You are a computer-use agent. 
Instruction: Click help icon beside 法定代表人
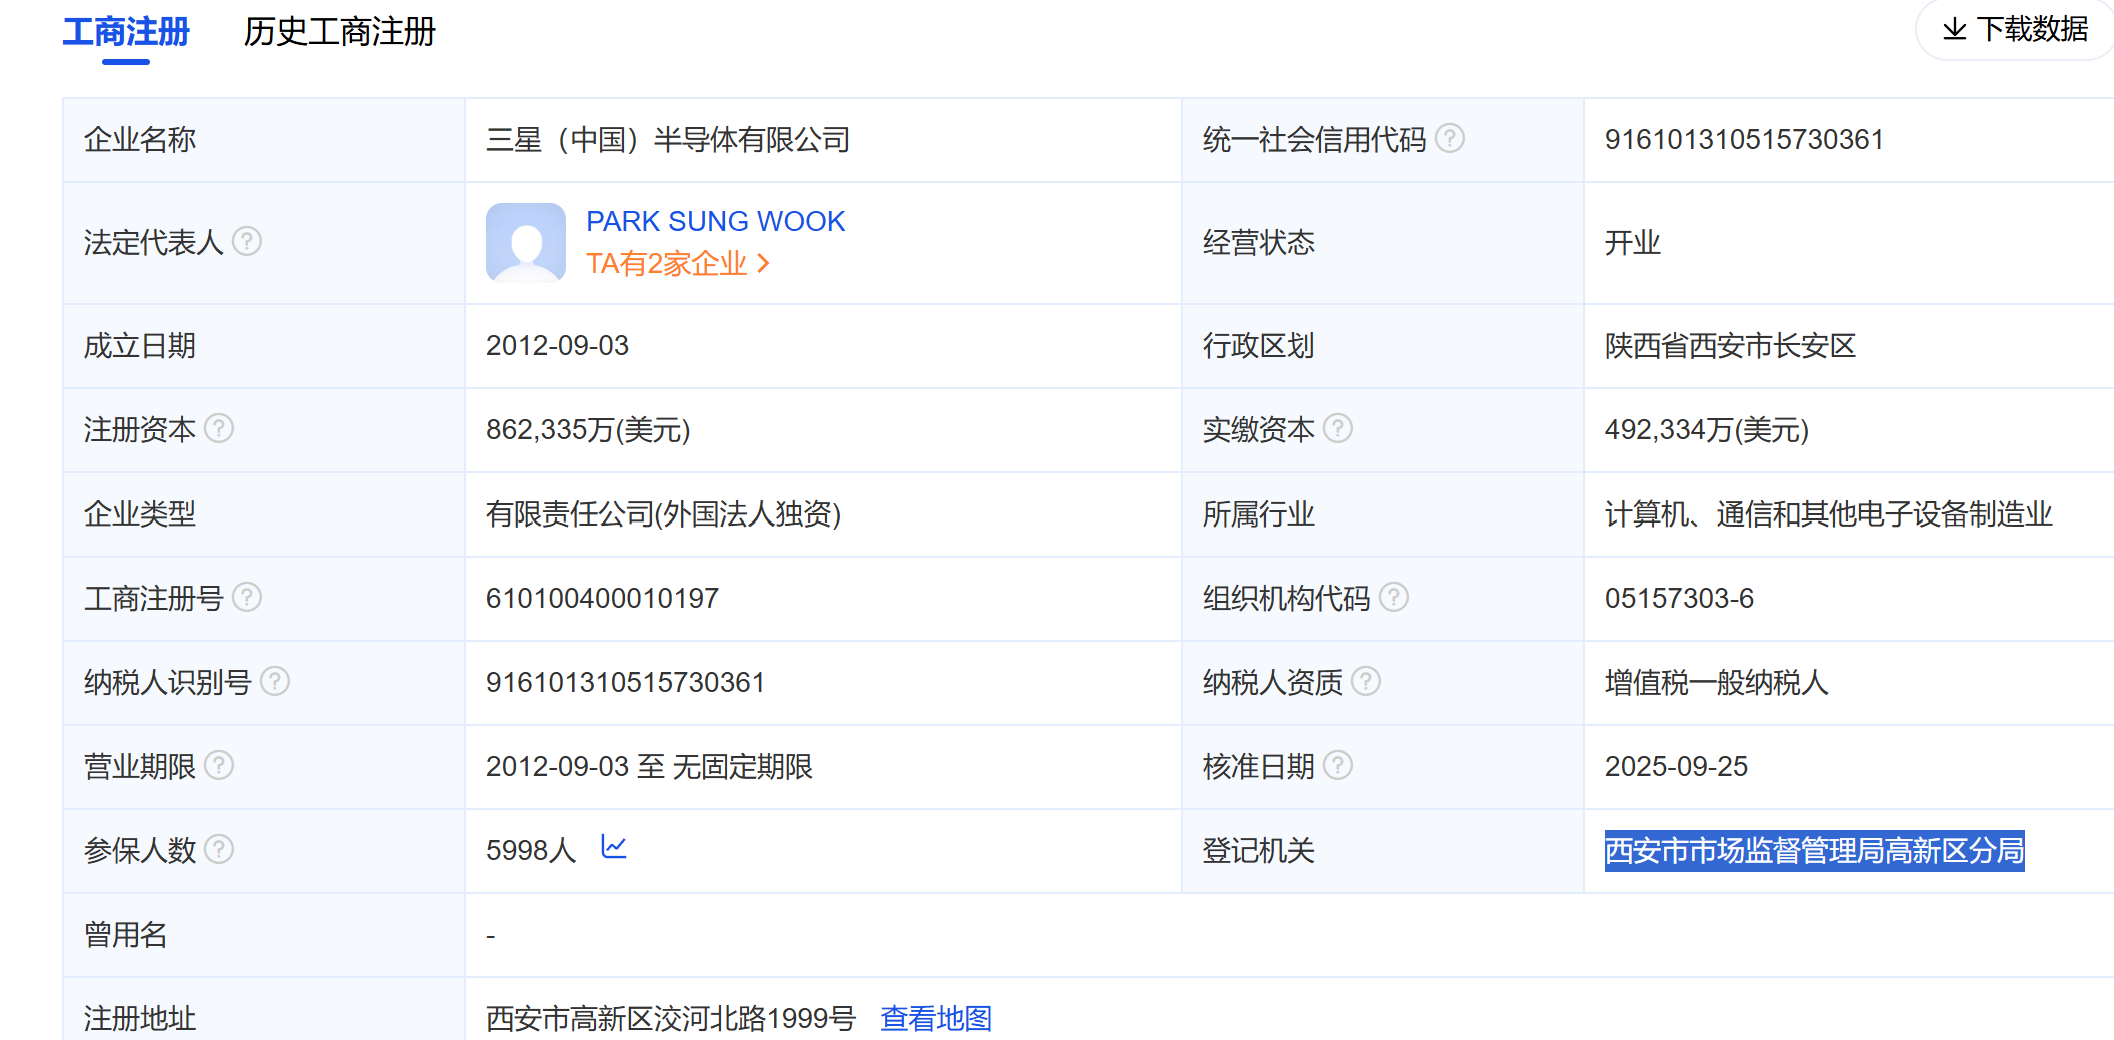247,241
